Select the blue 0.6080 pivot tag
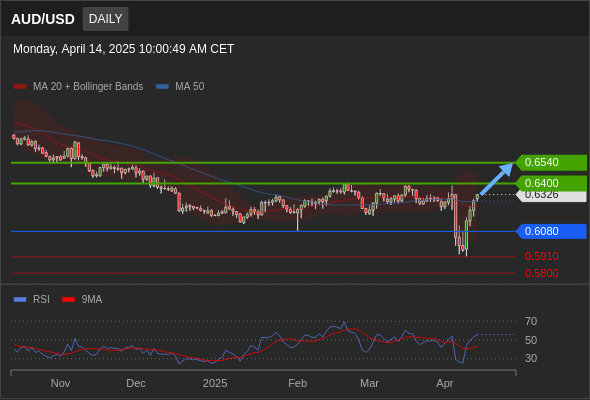Image resolution: width=590 pixels, height=400 pixels. point(551,231)
